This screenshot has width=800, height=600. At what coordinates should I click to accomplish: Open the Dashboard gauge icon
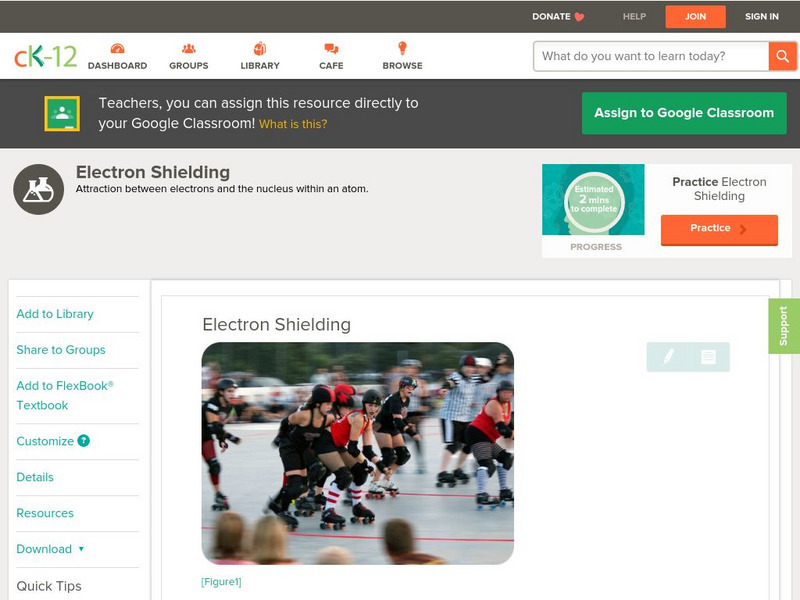pos(117,49)
